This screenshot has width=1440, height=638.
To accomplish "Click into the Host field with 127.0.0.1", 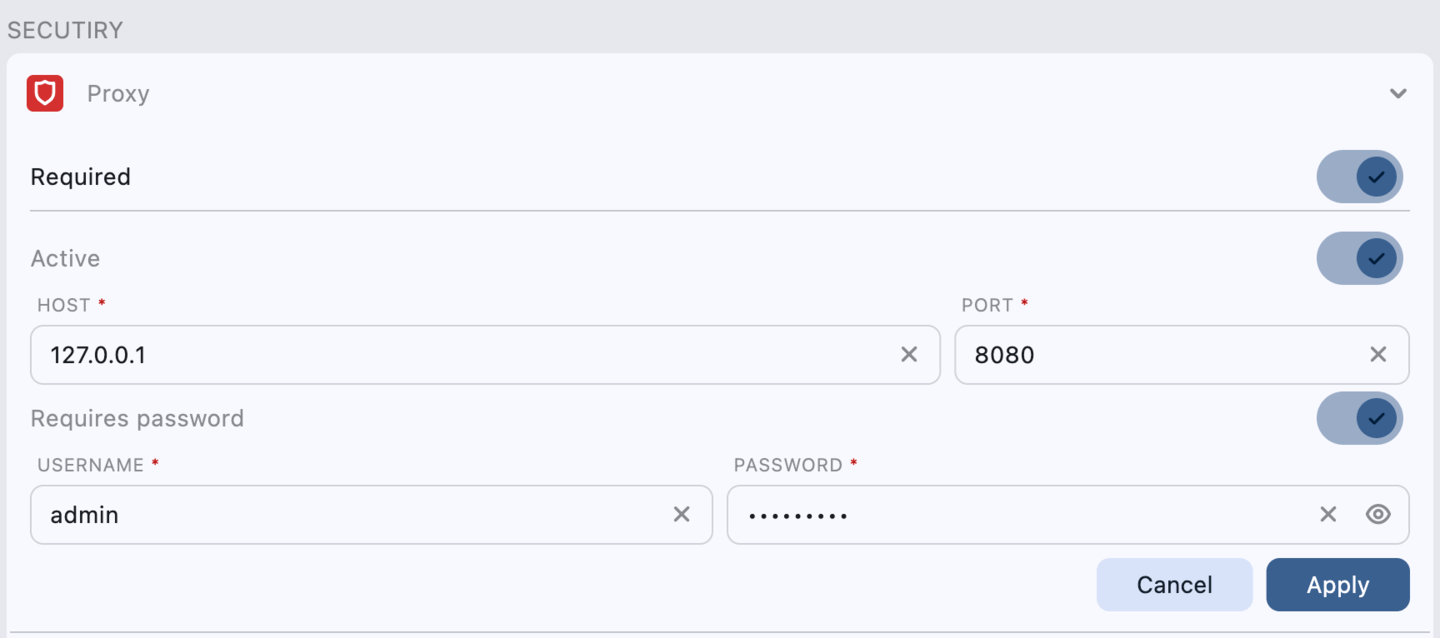I will pos(400,354).
